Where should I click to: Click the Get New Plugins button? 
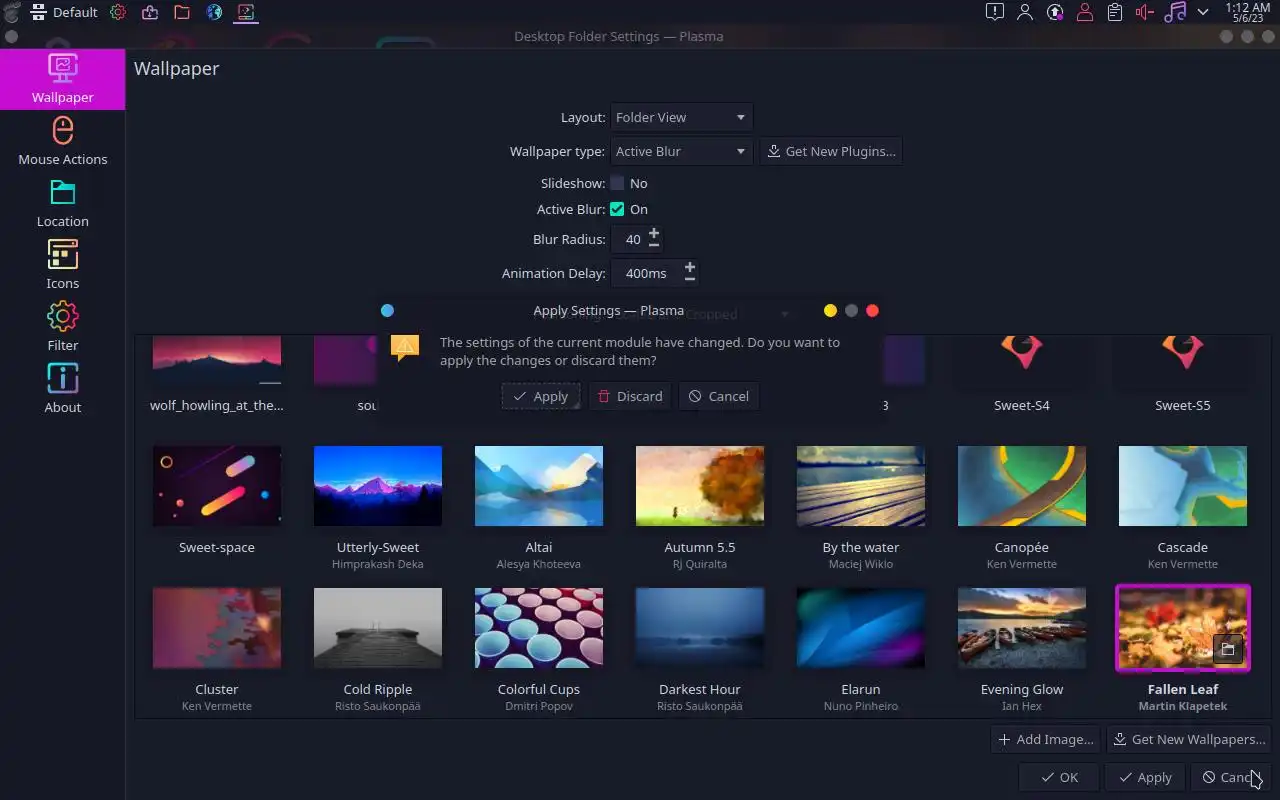click(830, 151)
